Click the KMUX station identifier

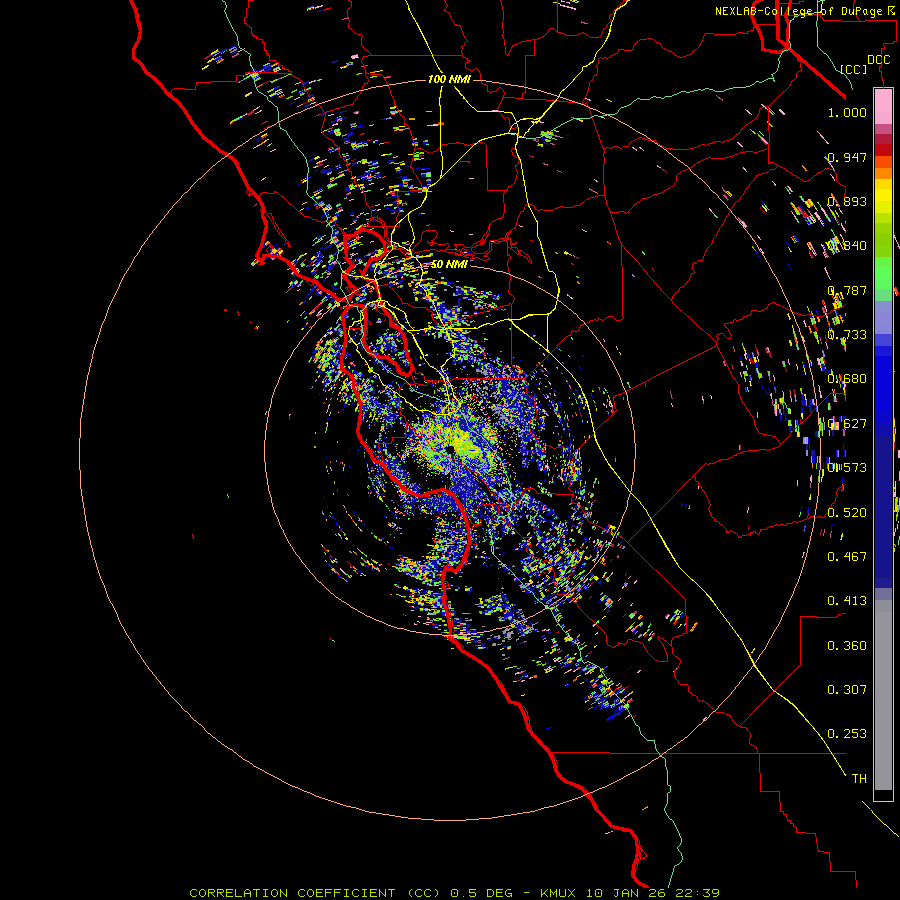pos(557,893)
